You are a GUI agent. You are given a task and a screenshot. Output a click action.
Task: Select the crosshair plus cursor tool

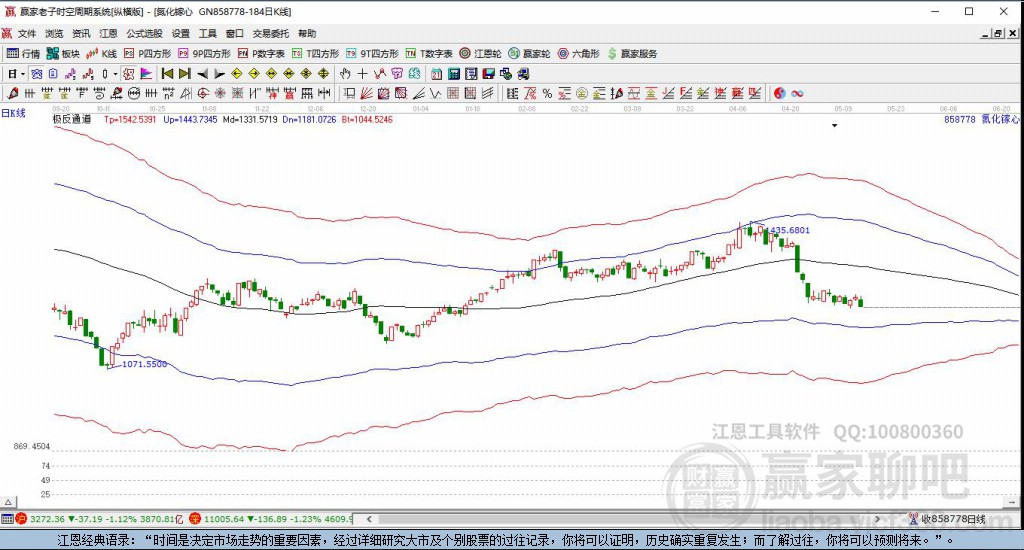[x=362, y=74]
